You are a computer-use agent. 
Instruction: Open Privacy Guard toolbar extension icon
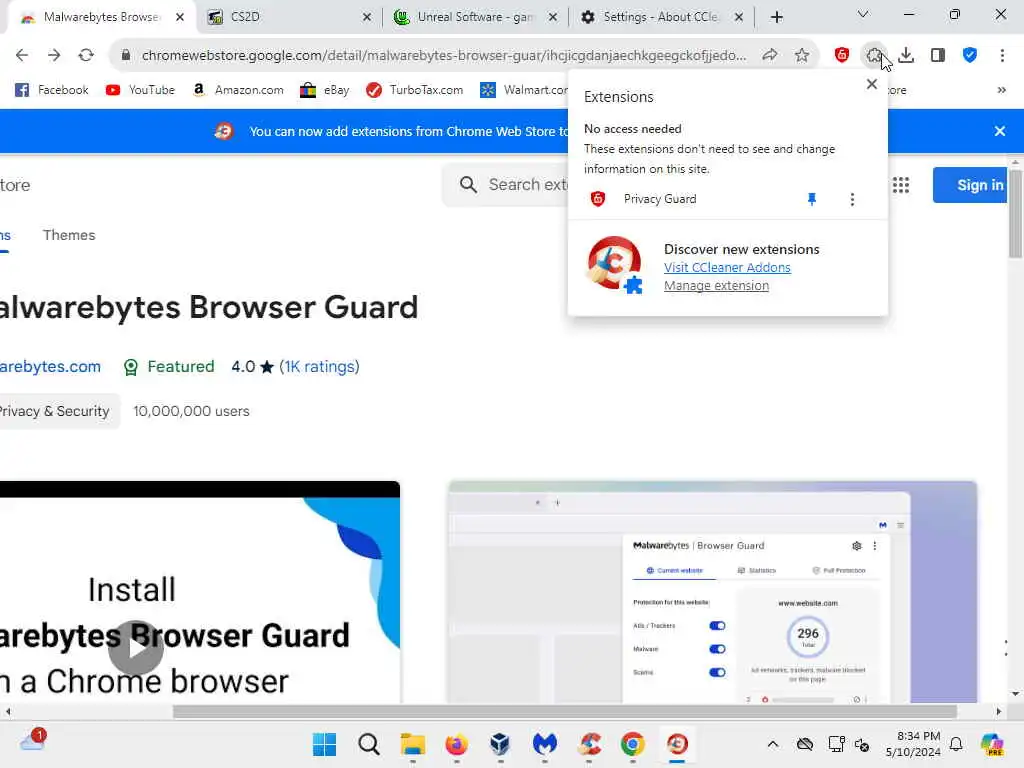[842, 56]
